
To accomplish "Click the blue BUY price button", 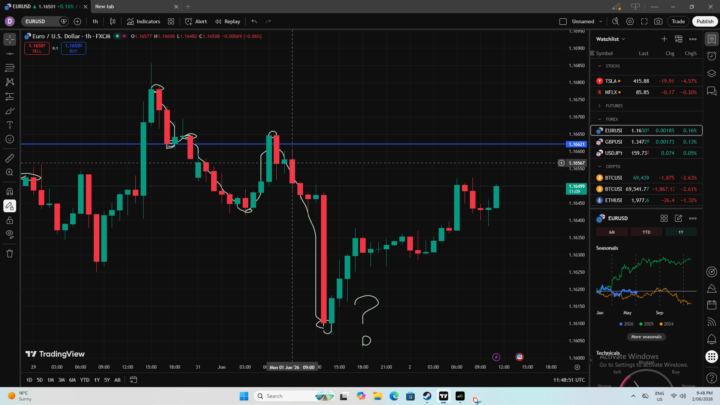I will coord(73,48).
